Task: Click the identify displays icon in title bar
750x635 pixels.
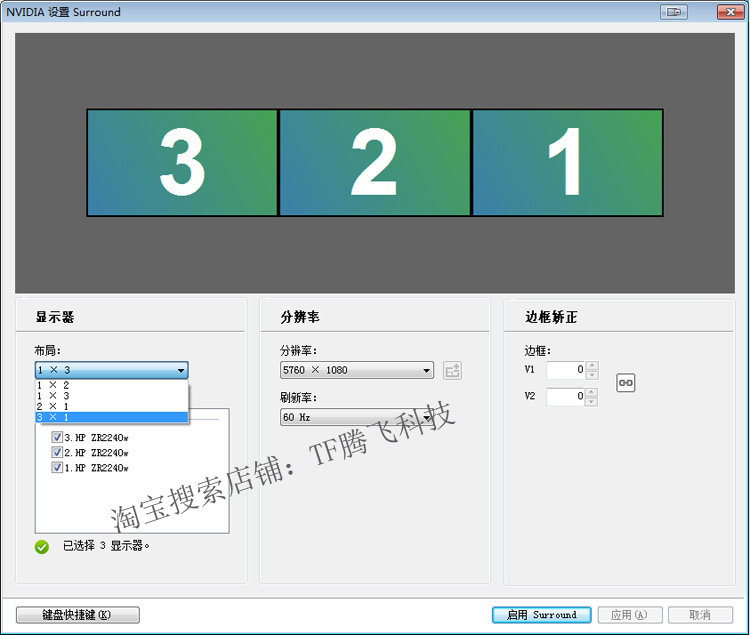Action: click(x=673, y=12)
